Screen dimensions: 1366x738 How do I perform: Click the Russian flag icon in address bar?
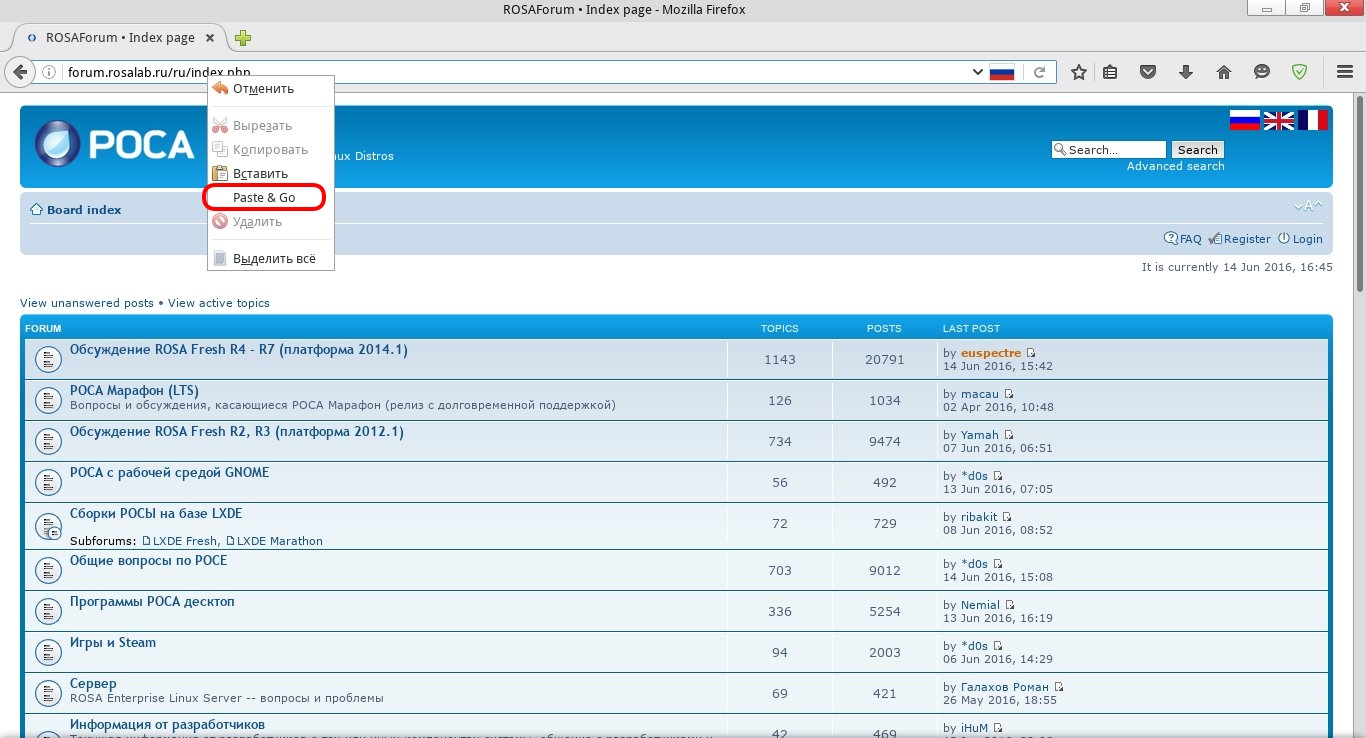pyautogui.click(x=1002, y=72)
